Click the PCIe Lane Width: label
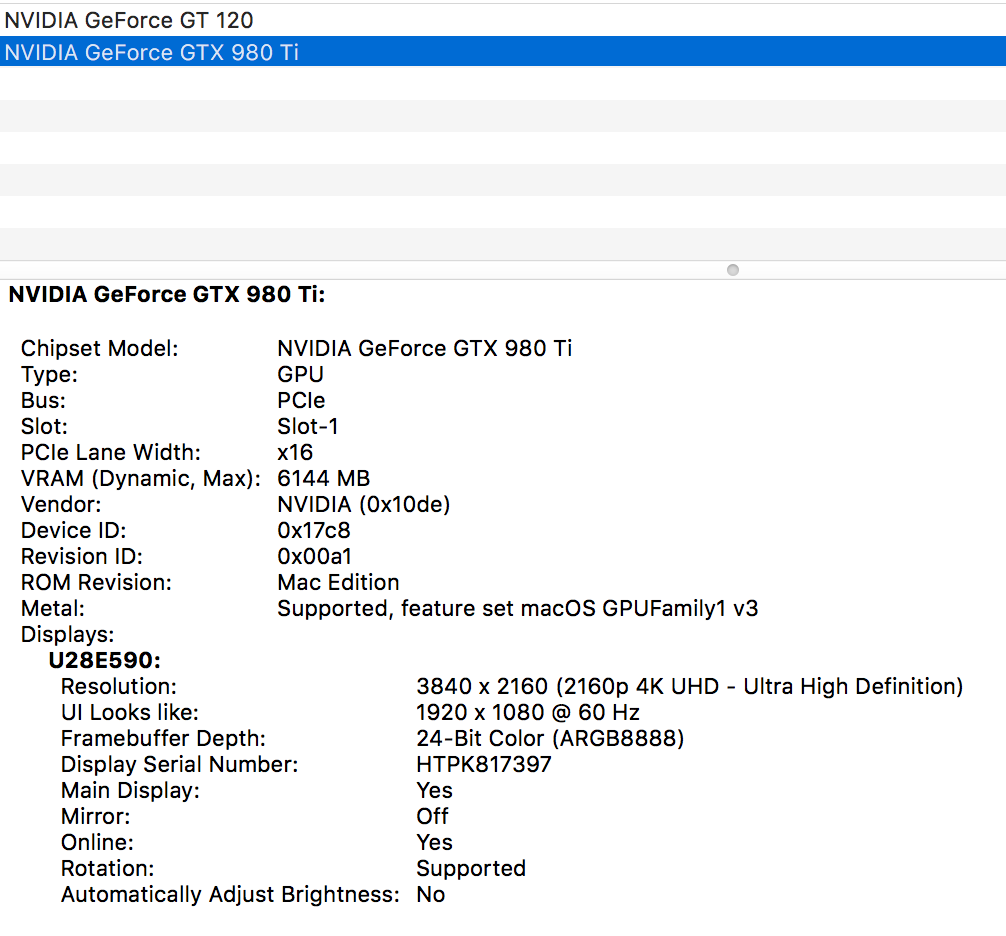 (x=111, y=452)
